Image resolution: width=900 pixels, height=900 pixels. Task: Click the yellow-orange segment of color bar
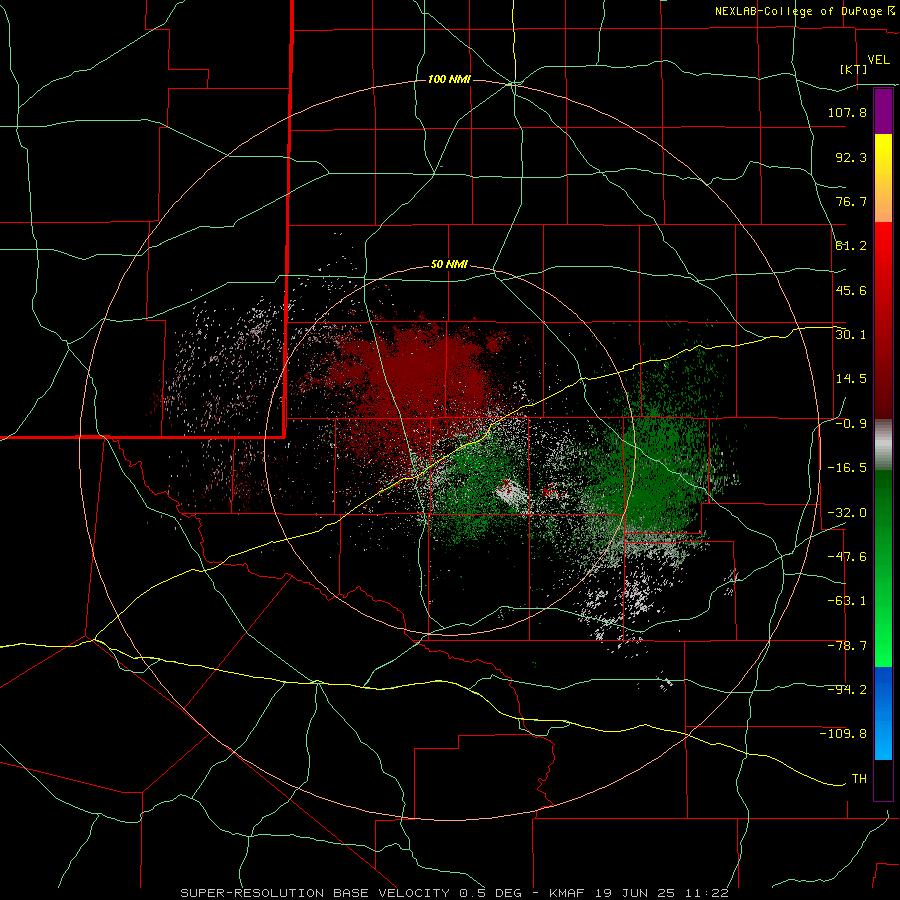(883, 178)
